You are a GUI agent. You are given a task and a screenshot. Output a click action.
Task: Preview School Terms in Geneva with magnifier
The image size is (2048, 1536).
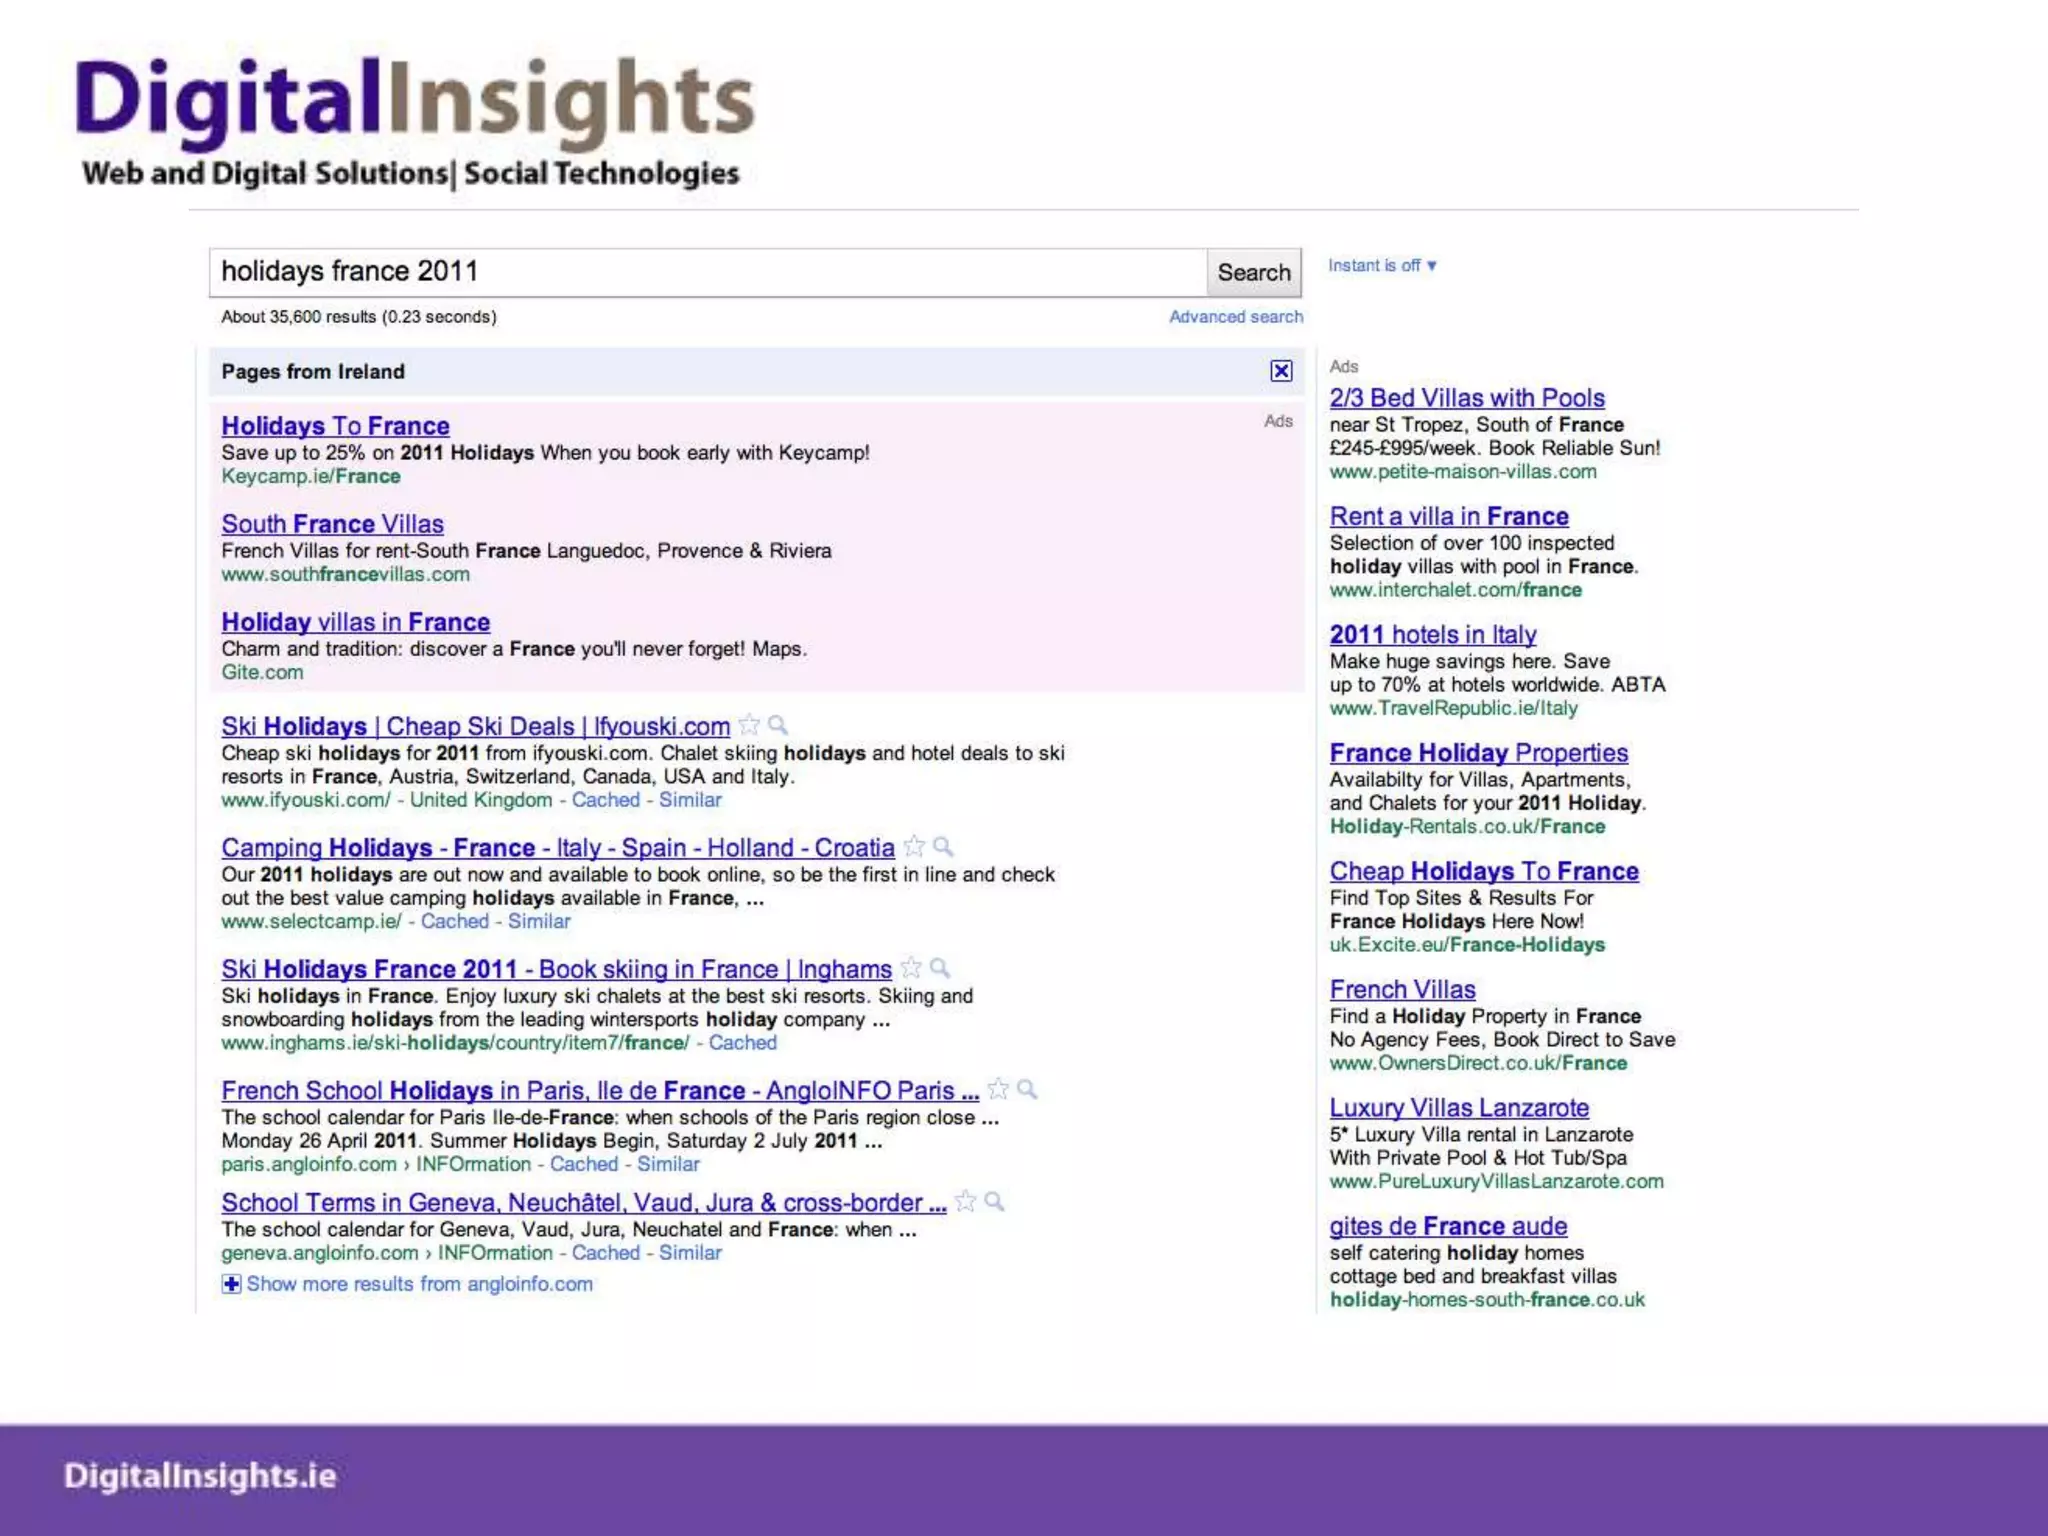994,1201
